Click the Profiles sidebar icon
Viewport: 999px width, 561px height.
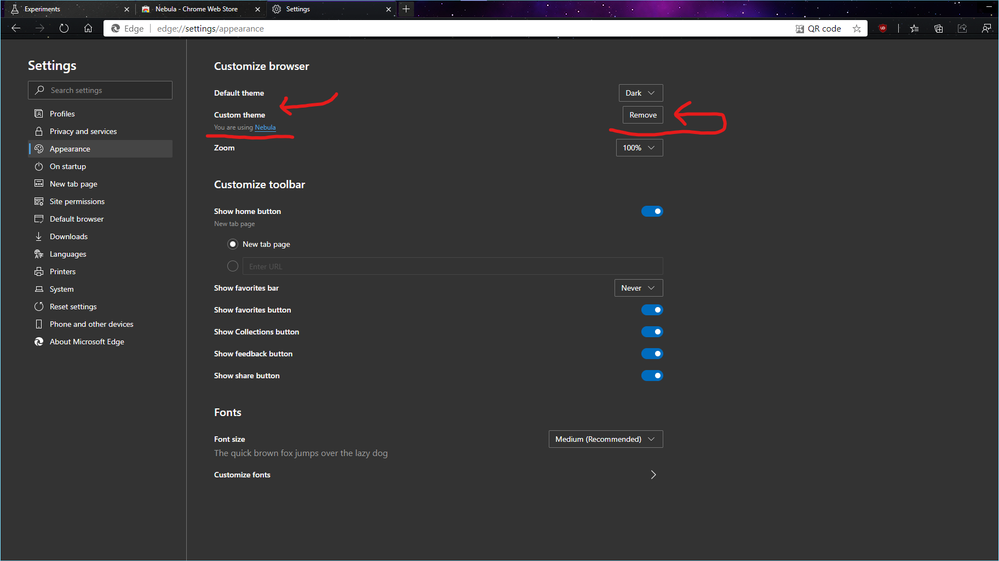click(x=39, y=113)
